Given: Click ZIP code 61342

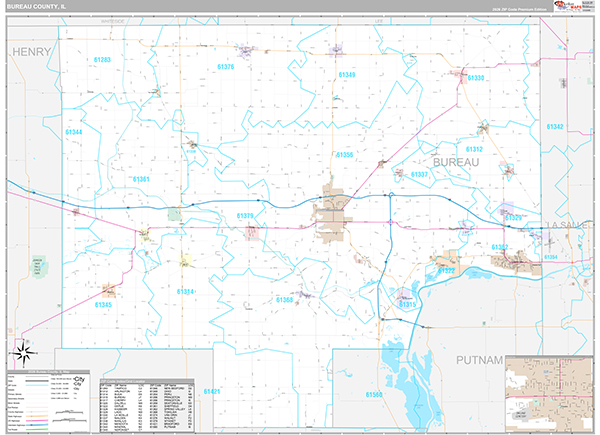Looking at the screenshot, I should coord(555,127).
